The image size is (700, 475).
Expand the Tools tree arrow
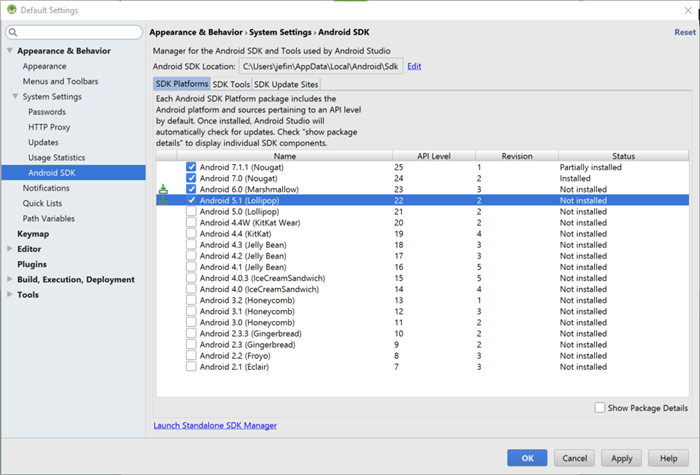pos(9,294)
